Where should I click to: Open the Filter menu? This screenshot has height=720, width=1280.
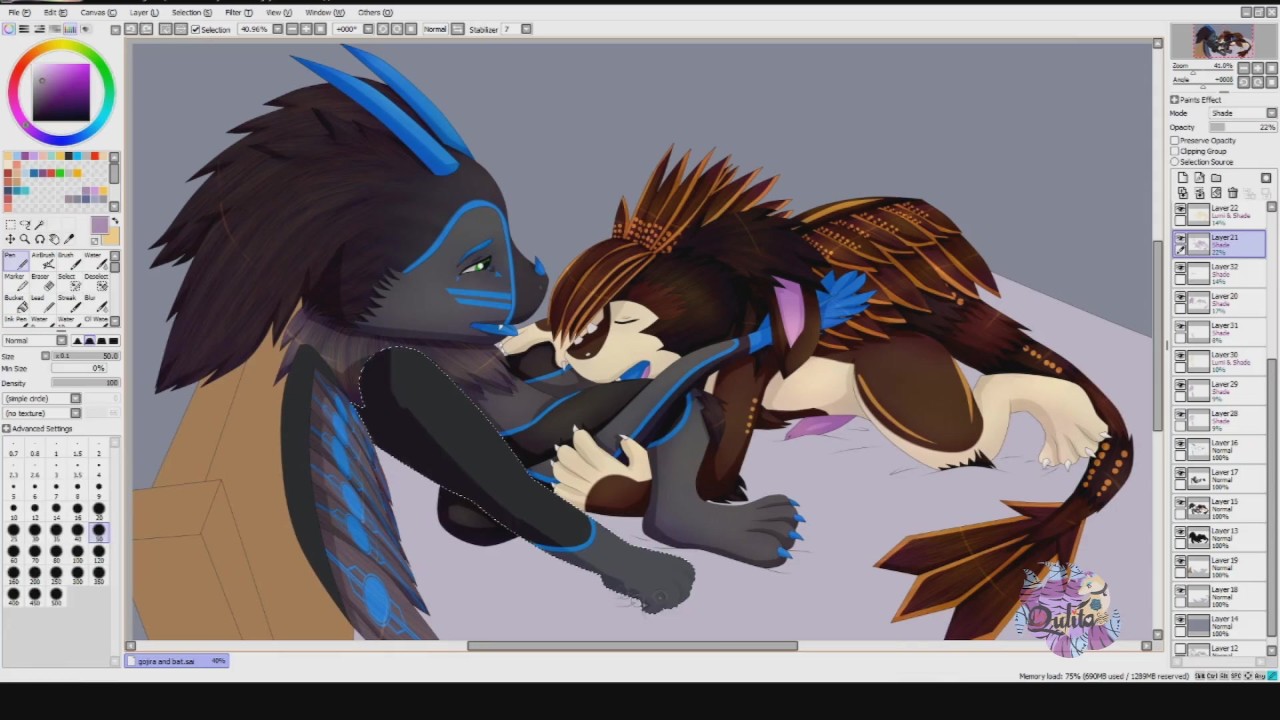(x=237, y=12)
